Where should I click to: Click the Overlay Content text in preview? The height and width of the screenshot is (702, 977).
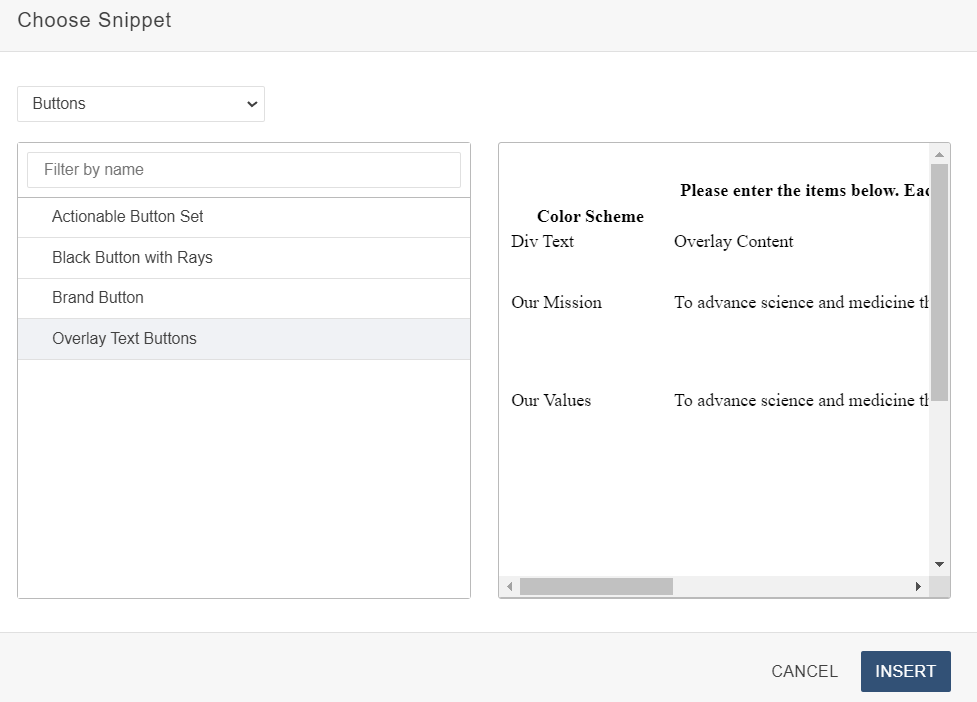point(733,241)
